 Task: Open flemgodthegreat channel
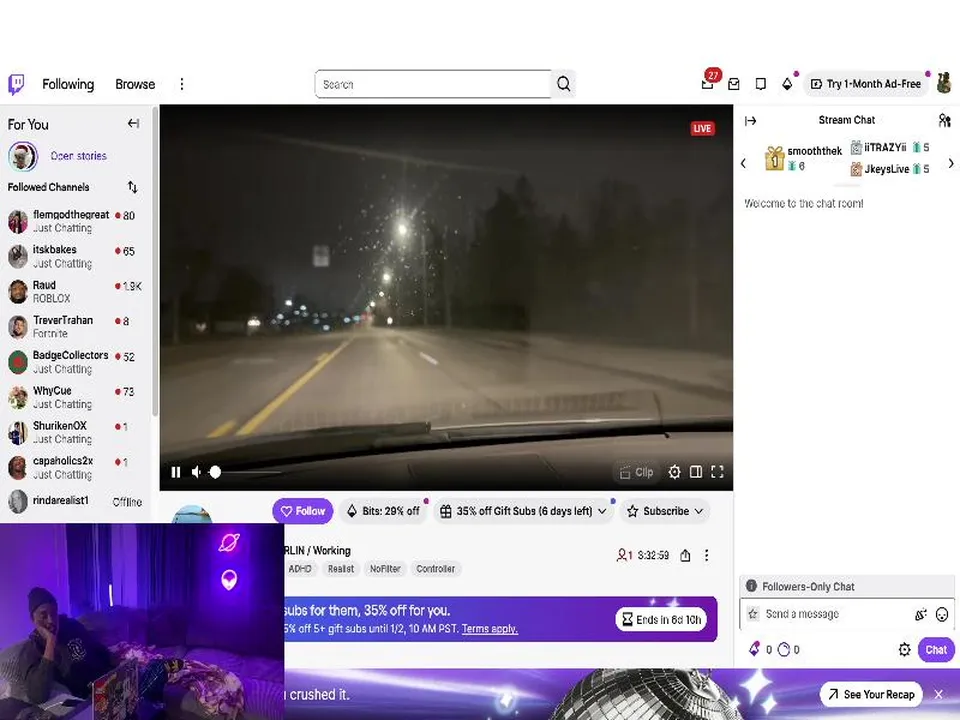(x=75, y=221)
